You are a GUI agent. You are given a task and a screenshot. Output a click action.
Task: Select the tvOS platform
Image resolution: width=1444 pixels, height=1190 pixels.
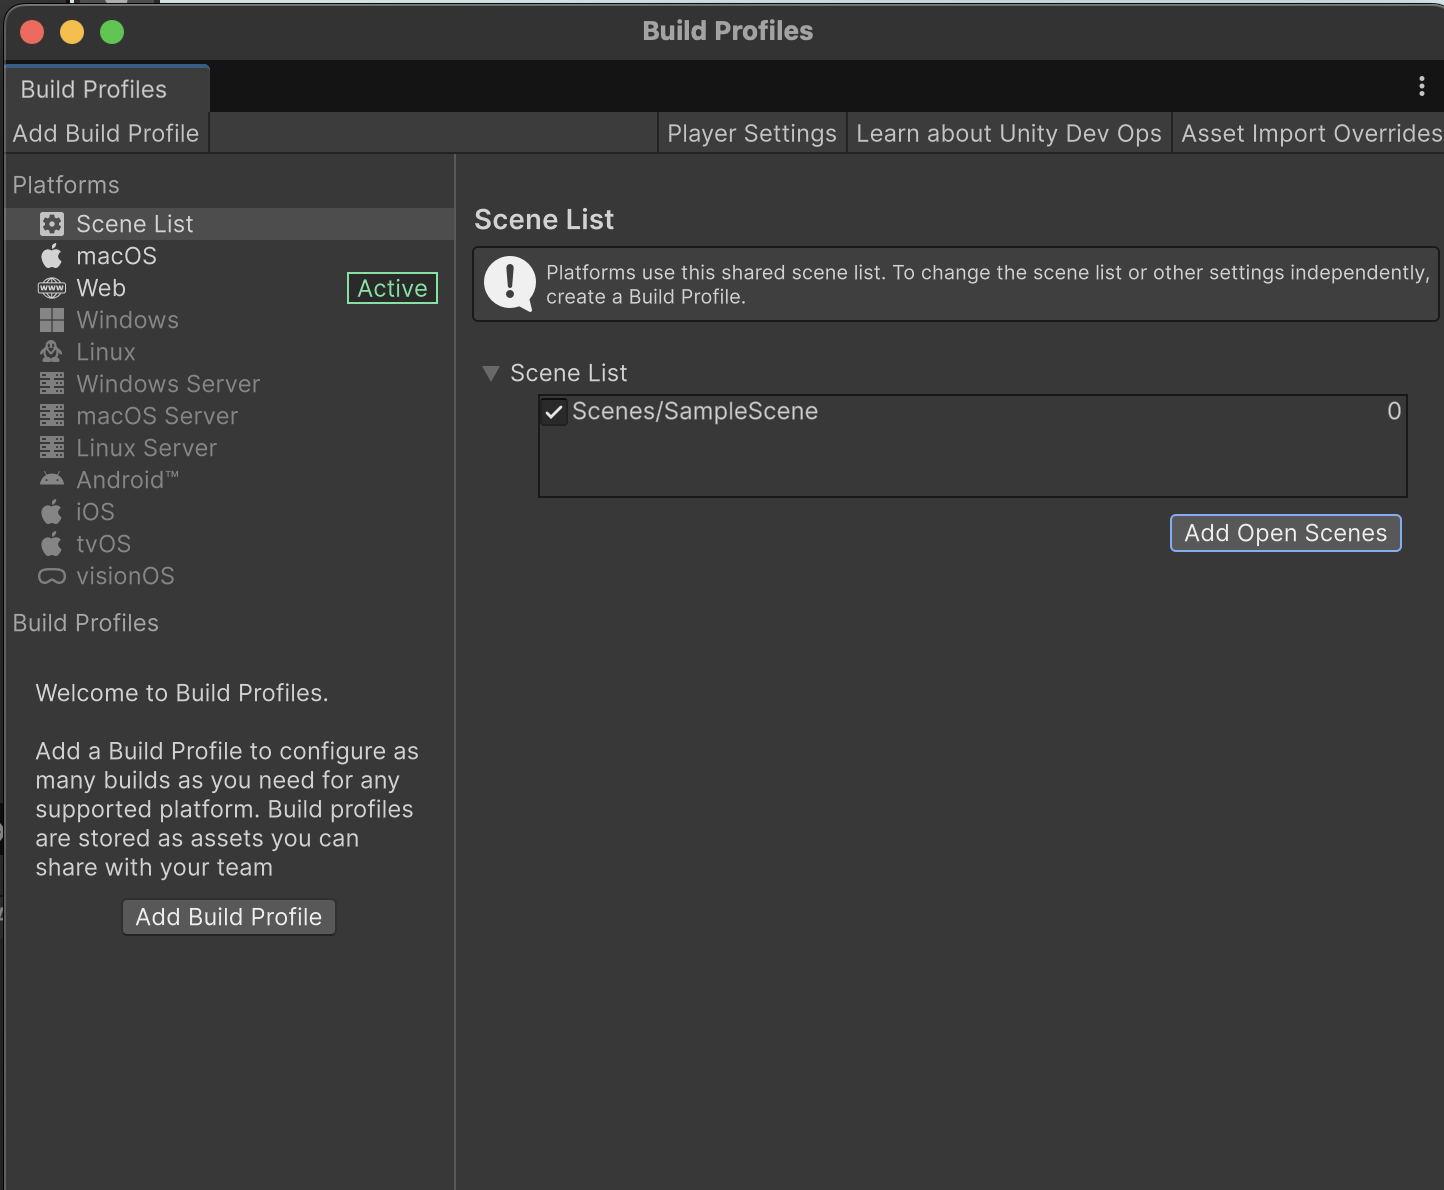pos(230,544)
